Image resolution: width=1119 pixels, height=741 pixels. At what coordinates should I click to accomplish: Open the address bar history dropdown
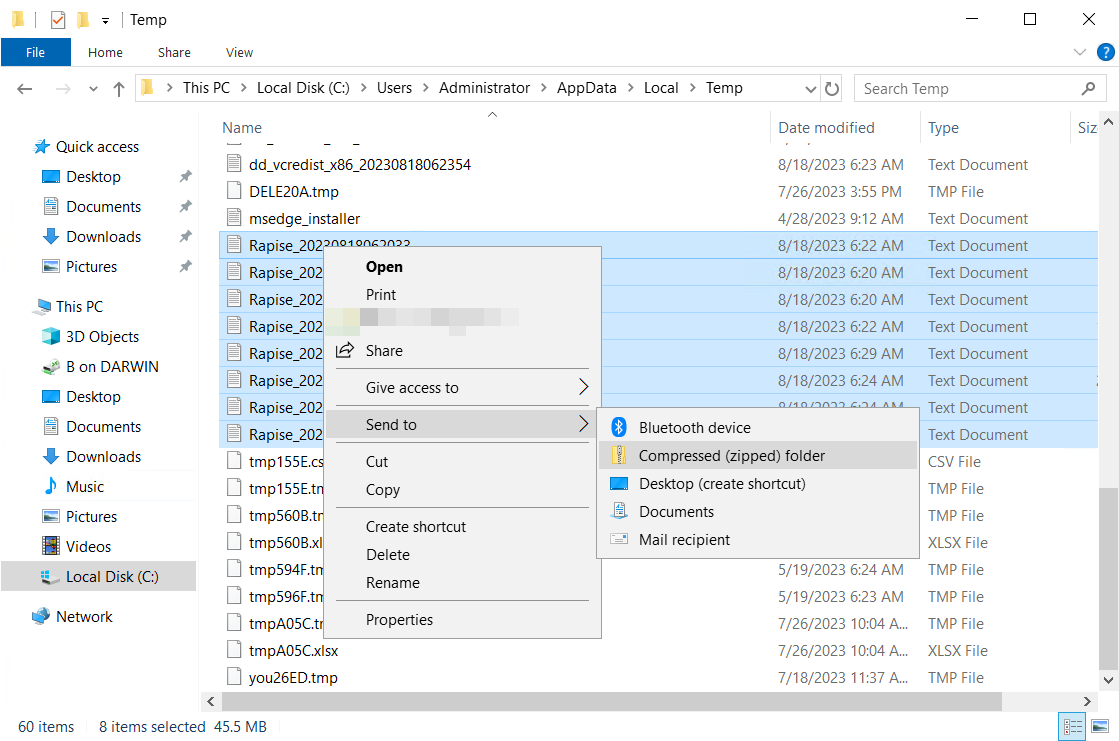coord(810,89)
